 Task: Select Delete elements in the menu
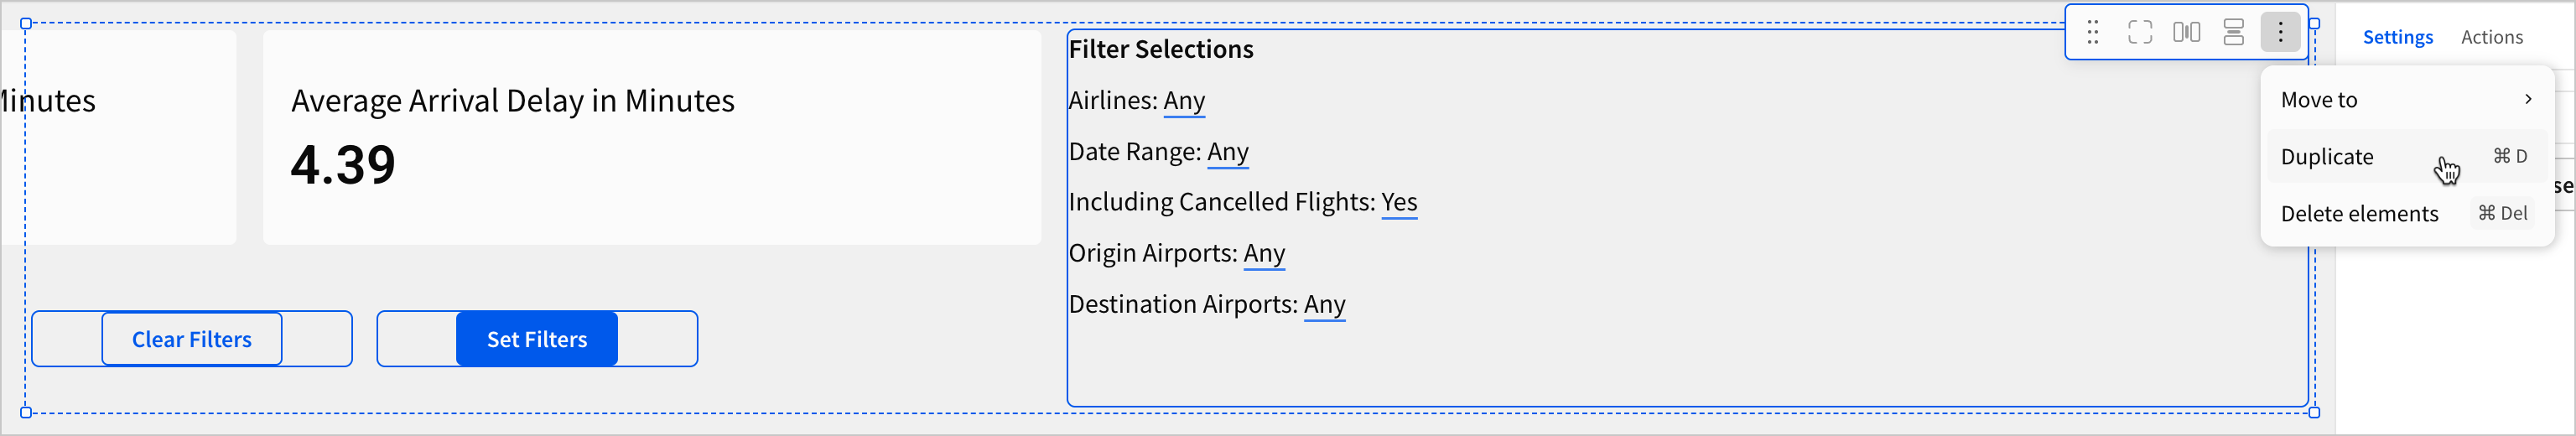(x=2359, y=214)
